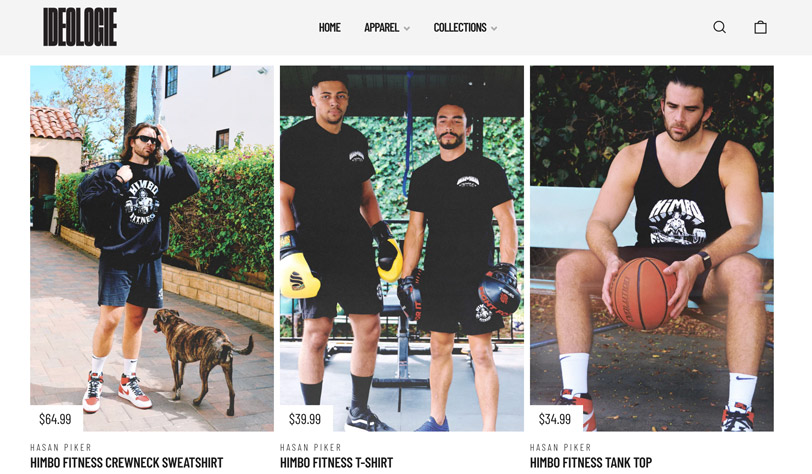812x474 pixels.
Task: Click the $64.99 price tag
Action: 55,419
